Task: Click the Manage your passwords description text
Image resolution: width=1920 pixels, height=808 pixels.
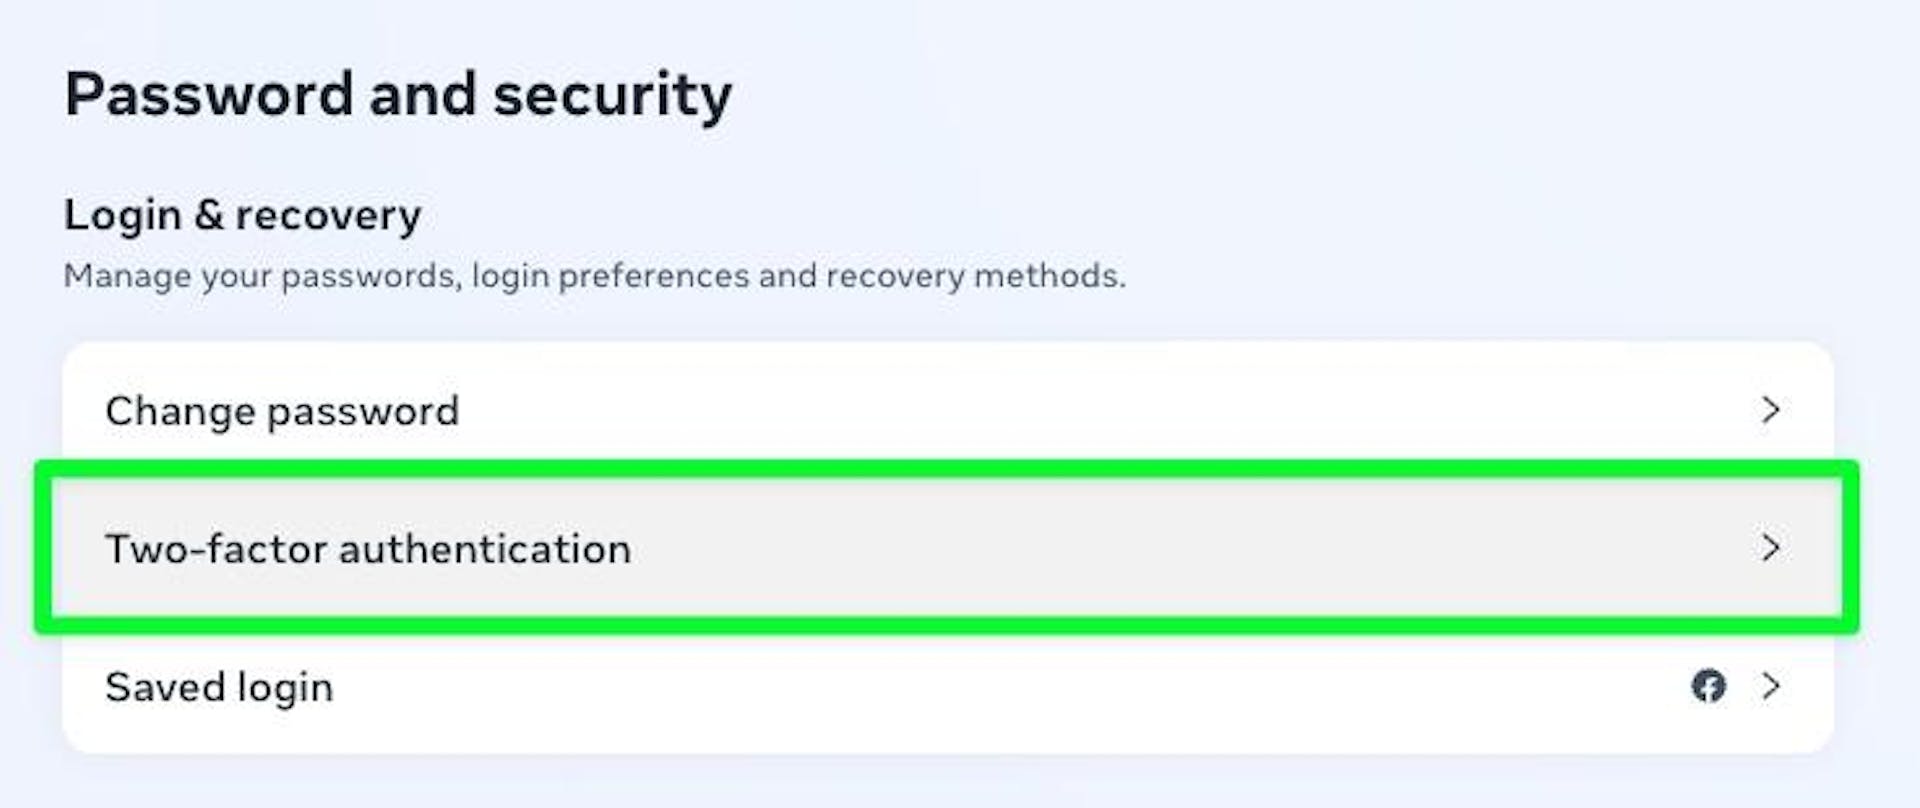Action: pyautogui.click(x=594, y=276)
